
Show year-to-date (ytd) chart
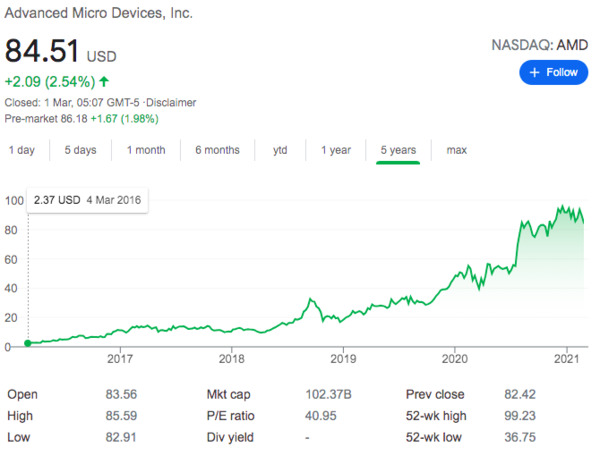pyautogui.click(x=280, y=150)
